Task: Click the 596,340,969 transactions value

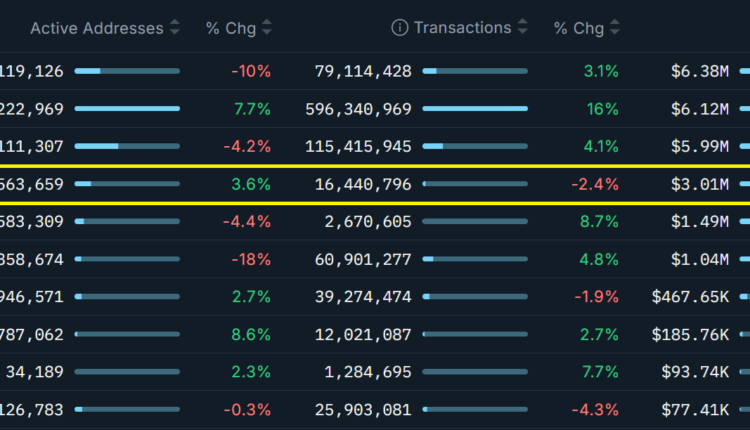Action: pyautogui.click(x=355, y=108)
